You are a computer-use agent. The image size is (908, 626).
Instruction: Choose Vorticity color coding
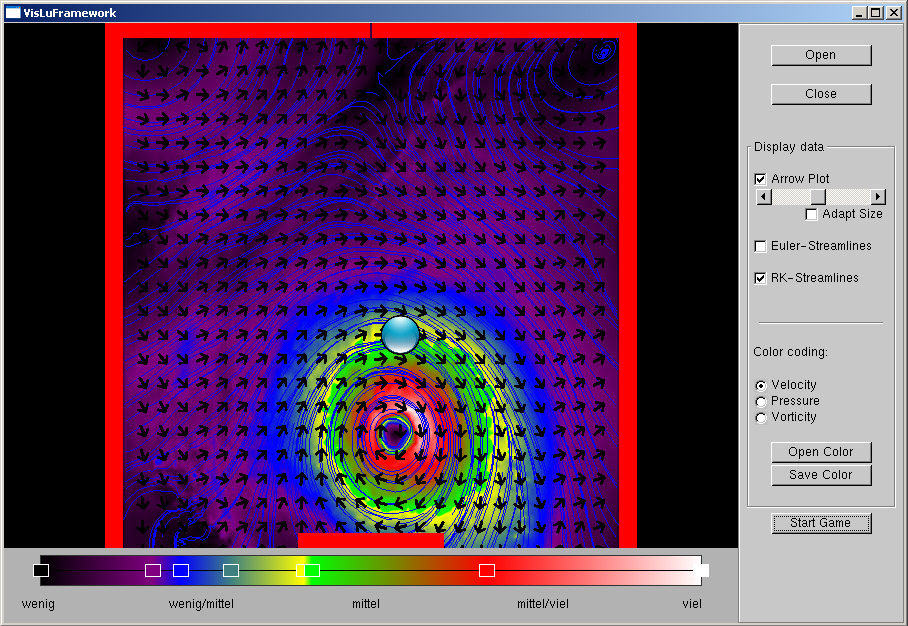[761, 417]
